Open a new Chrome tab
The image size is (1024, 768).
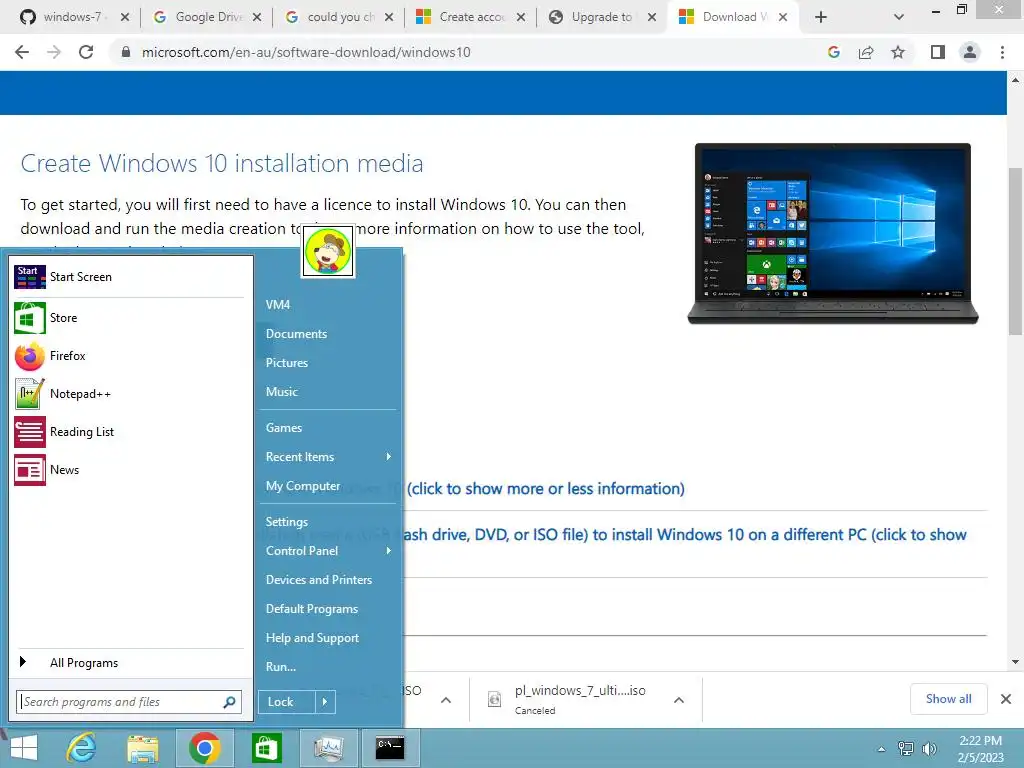coord(821,17)
